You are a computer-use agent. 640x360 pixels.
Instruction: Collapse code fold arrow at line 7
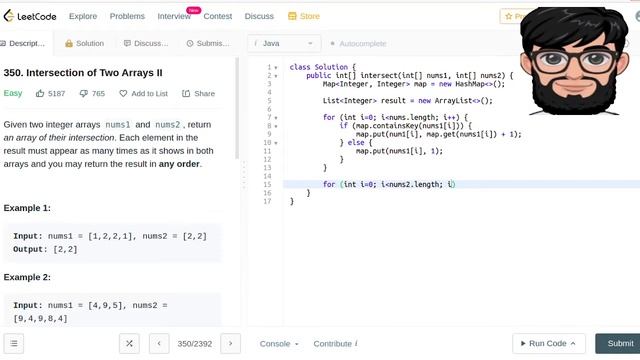click(x=276, y=118)
